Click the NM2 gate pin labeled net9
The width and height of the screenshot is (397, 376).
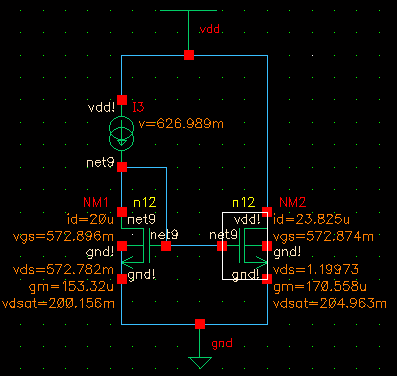(222, 246)
